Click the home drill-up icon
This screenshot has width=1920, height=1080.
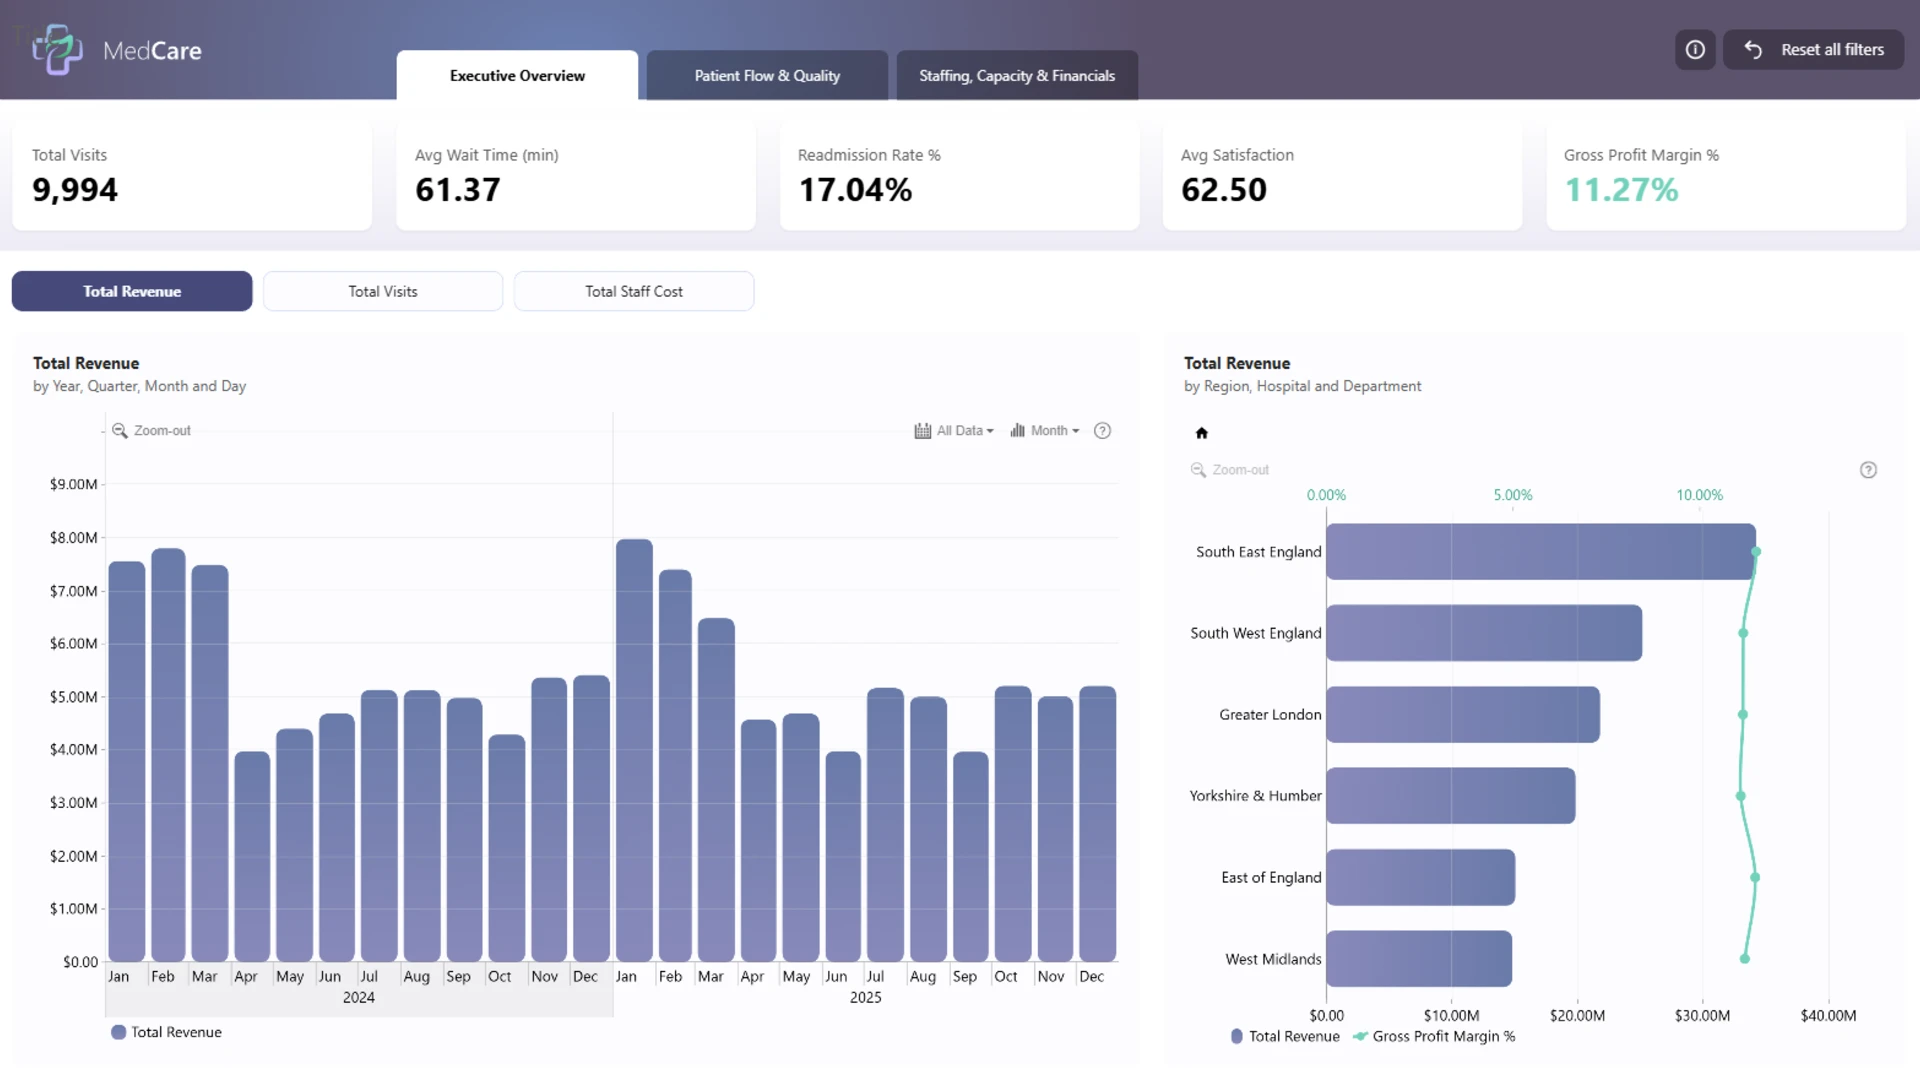1202,433
